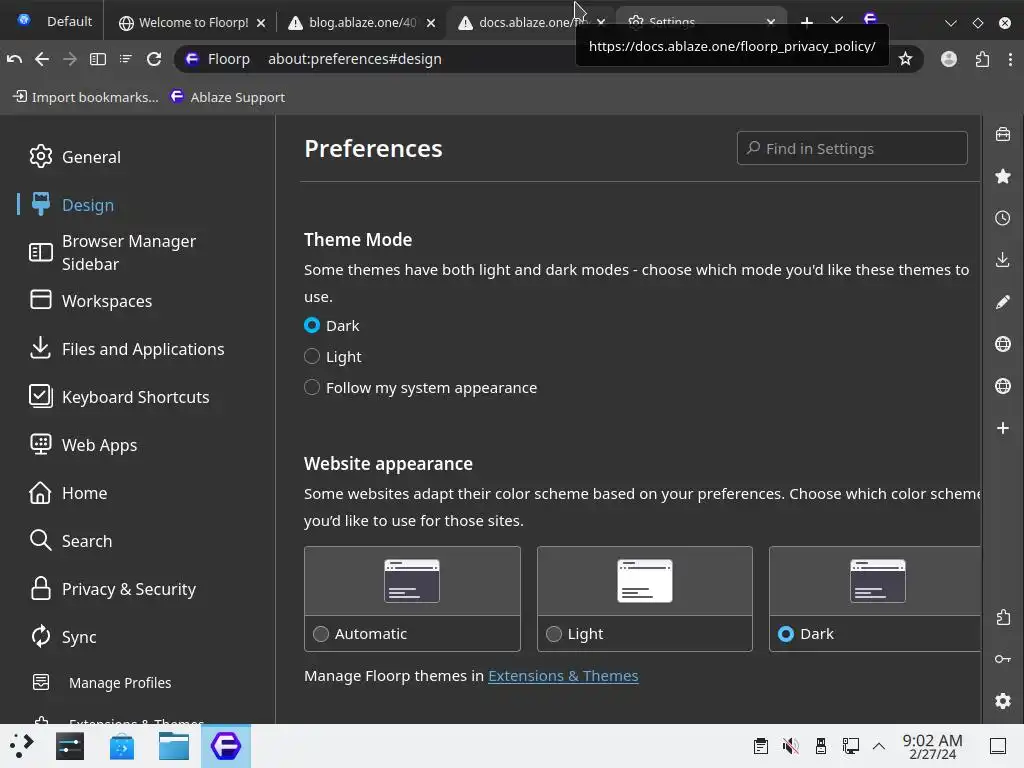The image size is (1024, 768).
Task: Click the undo closed tab icon
Action: point(14,59)
